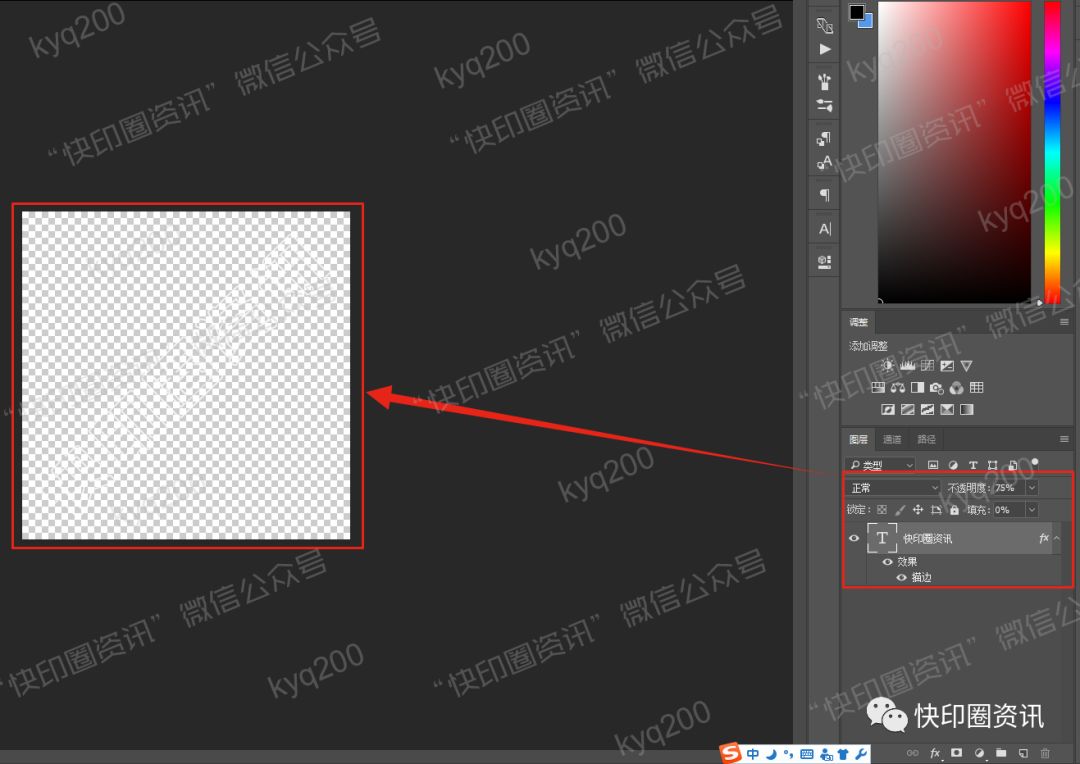Viewport: 1080px width, 764px height.
Task: Toggle prevent artboard auto-nesting lock
Action: click(936, 510)
